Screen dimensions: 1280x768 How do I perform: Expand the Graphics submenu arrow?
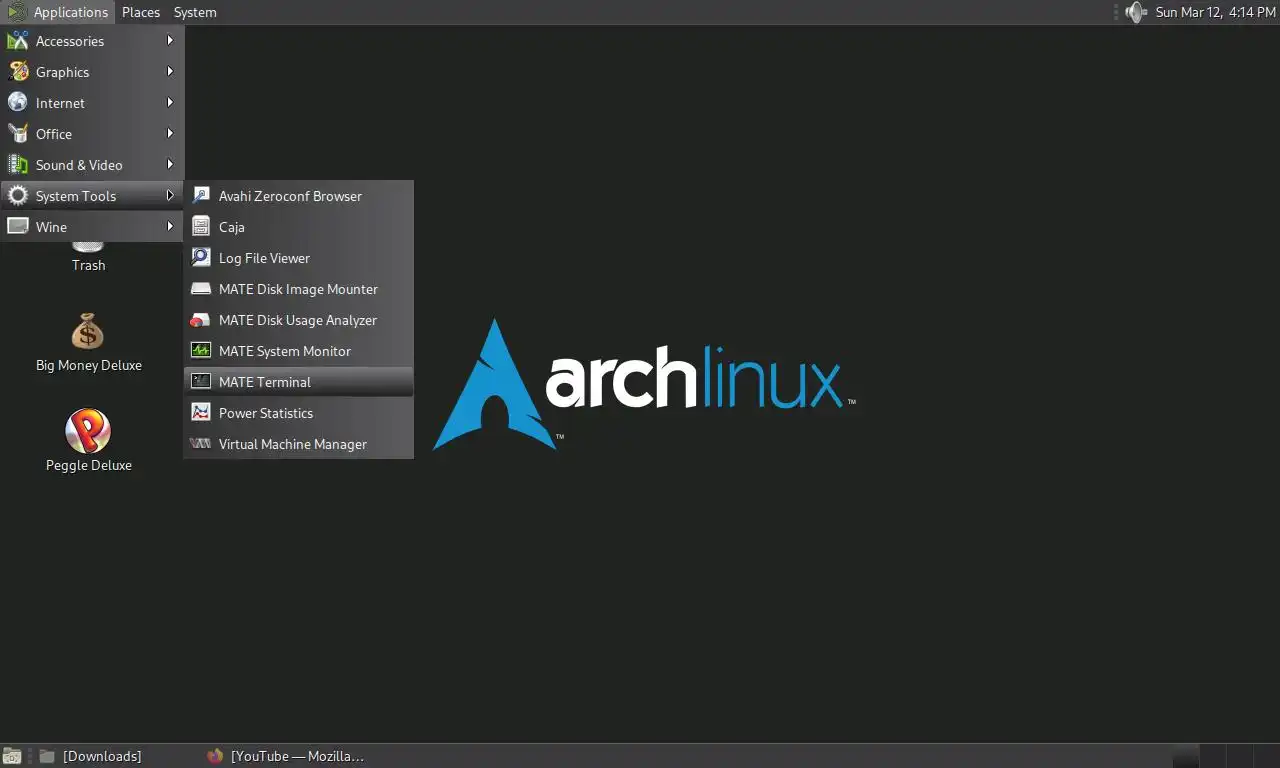(x=170, y=72)
